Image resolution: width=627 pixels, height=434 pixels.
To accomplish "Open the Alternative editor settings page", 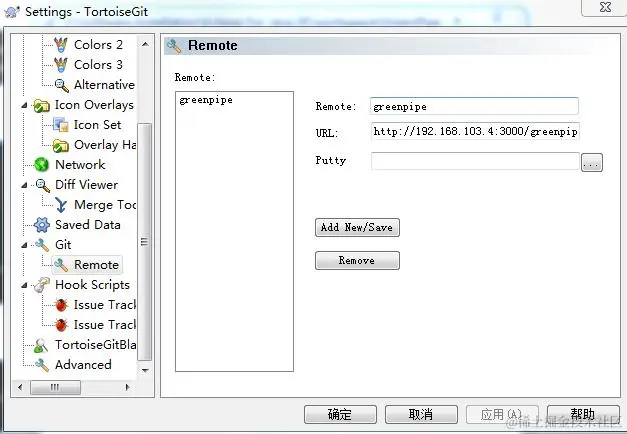I will pyautogui.click(x=104, y=85).
